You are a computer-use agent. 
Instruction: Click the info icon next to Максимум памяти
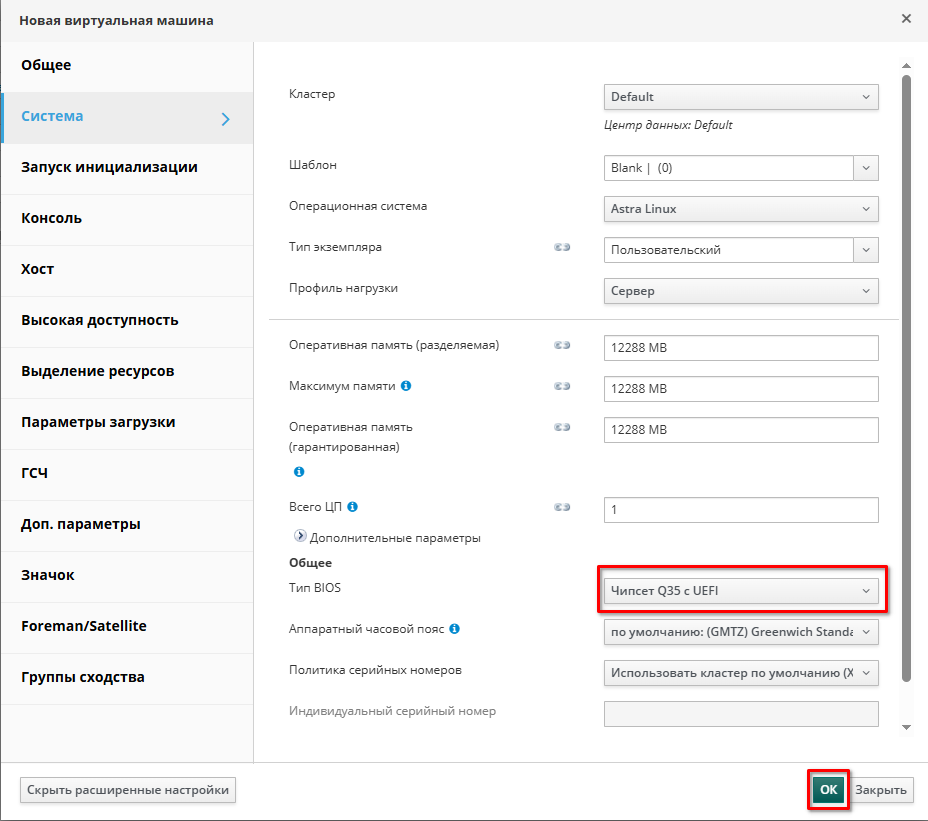[406, 386]
